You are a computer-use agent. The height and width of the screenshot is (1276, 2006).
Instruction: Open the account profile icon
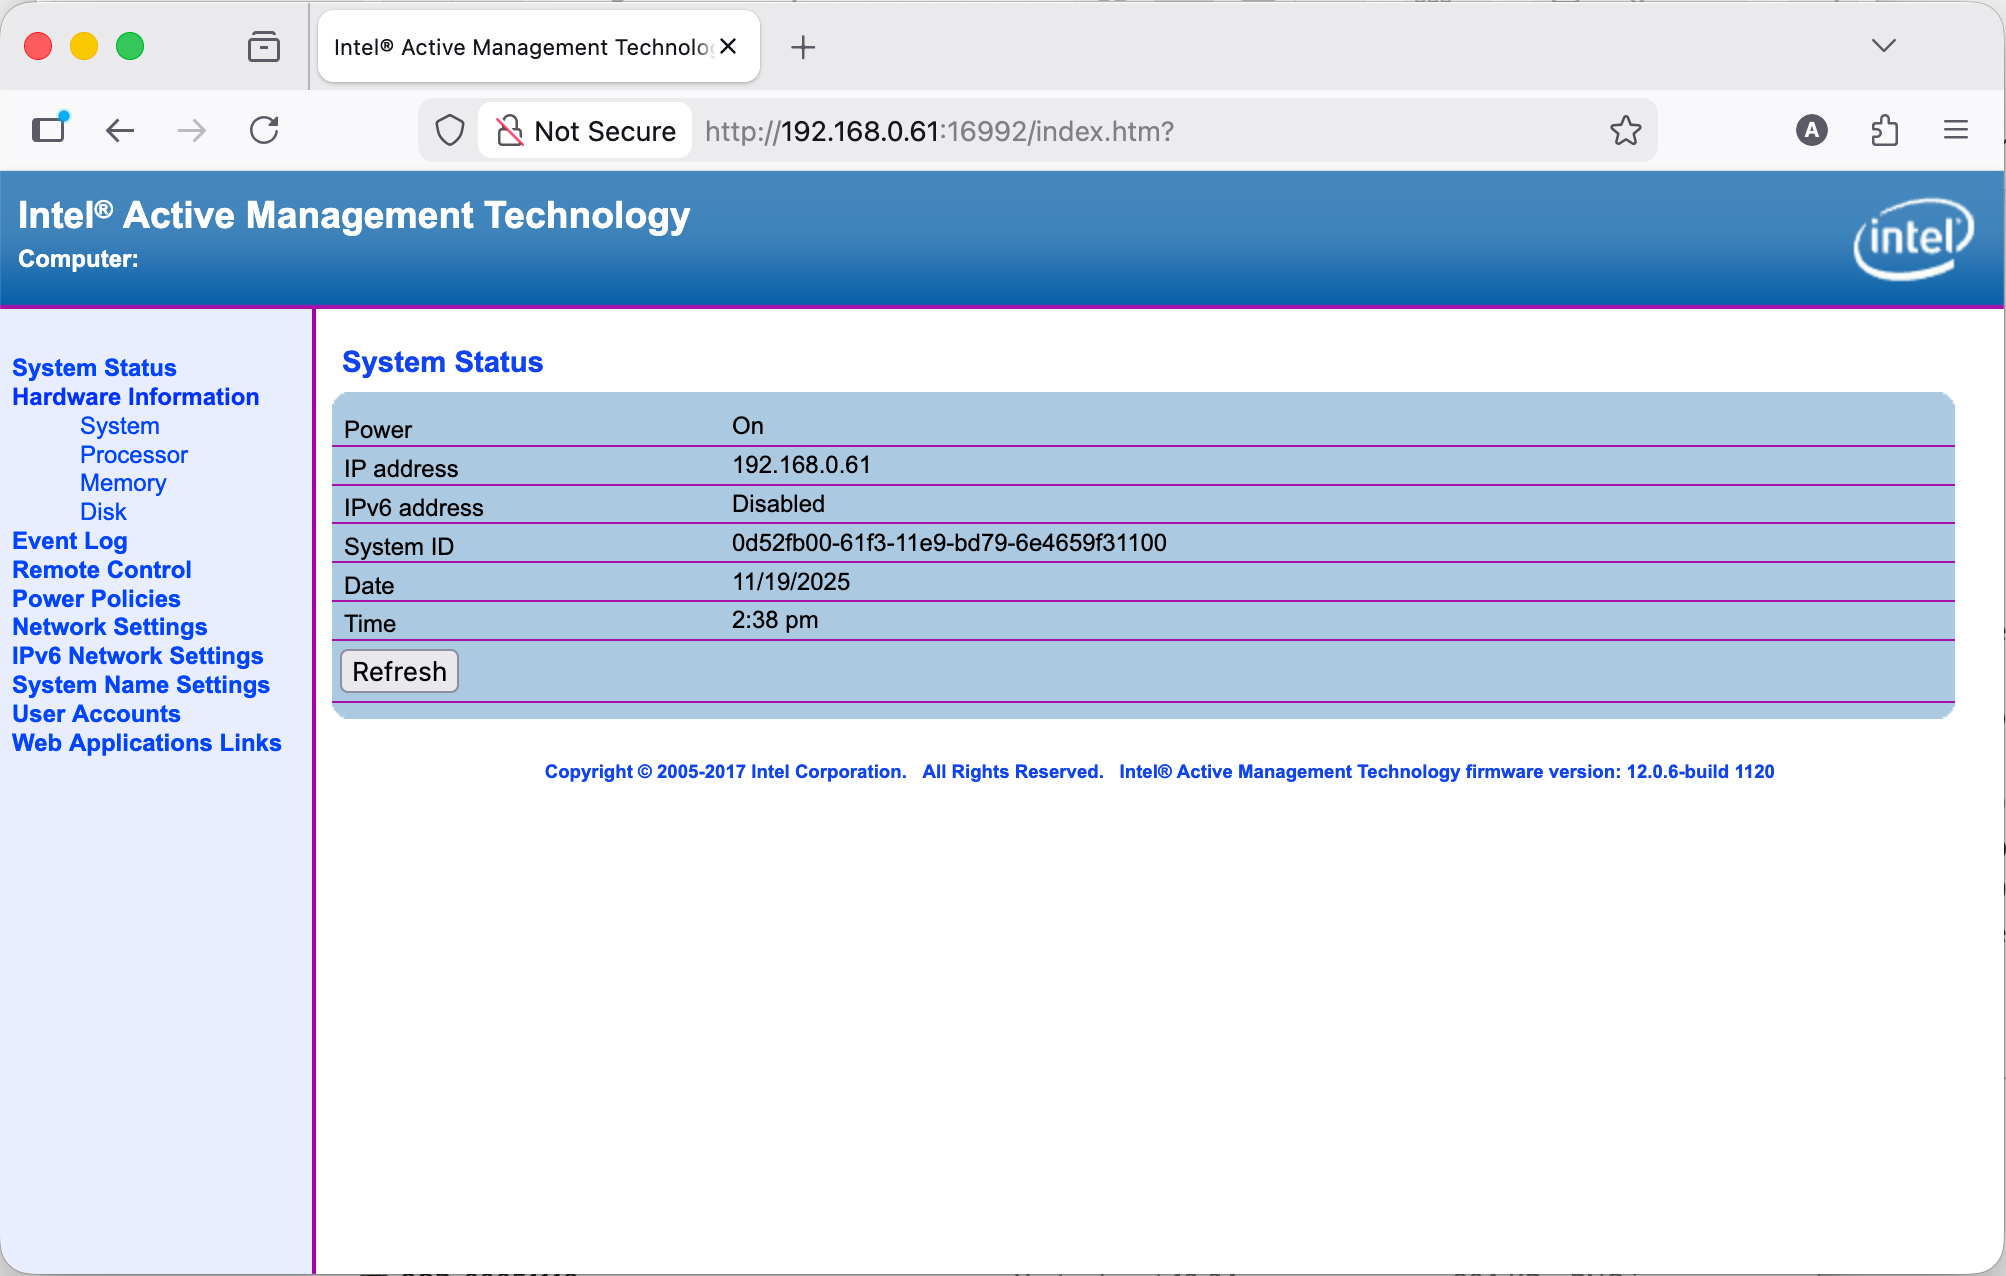[x=1812, y=130]
